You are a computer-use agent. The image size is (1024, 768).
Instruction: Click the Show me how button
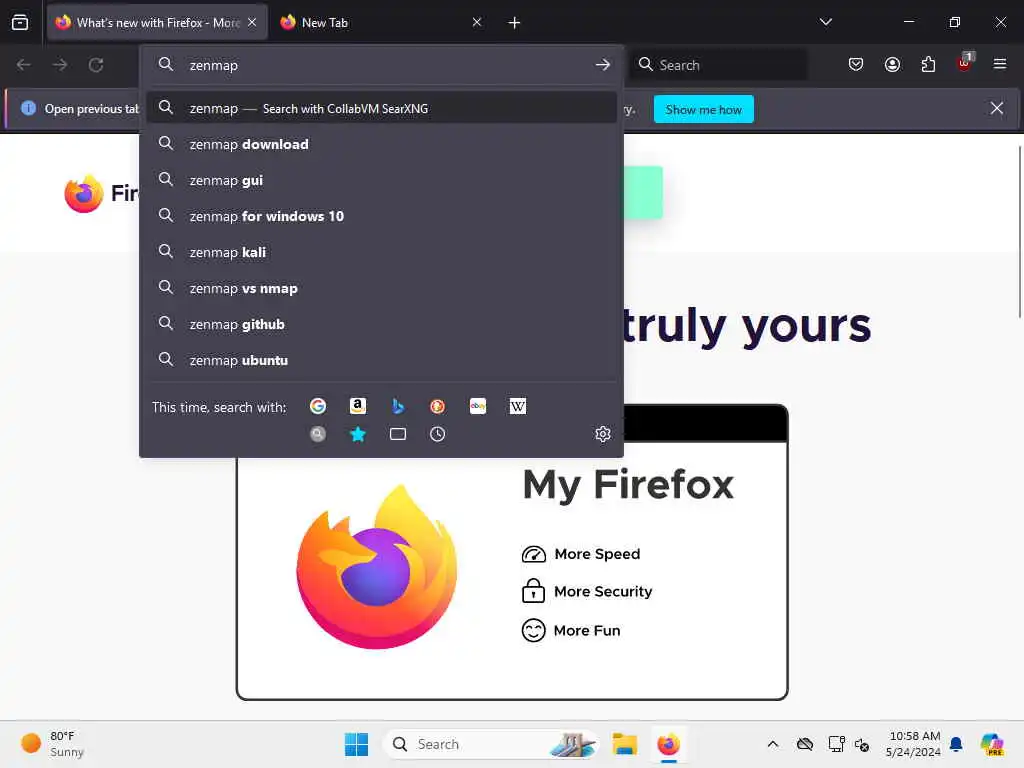coord(703,110)
